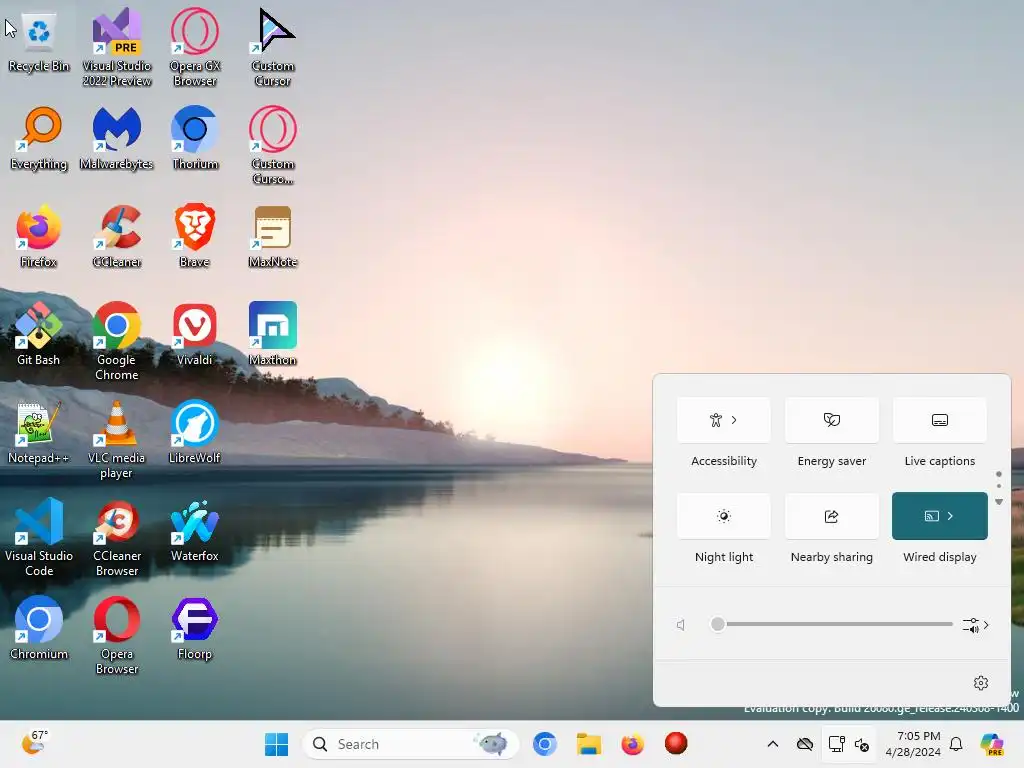
Task: Click the taskbar Search box
Action: (411, 744)
